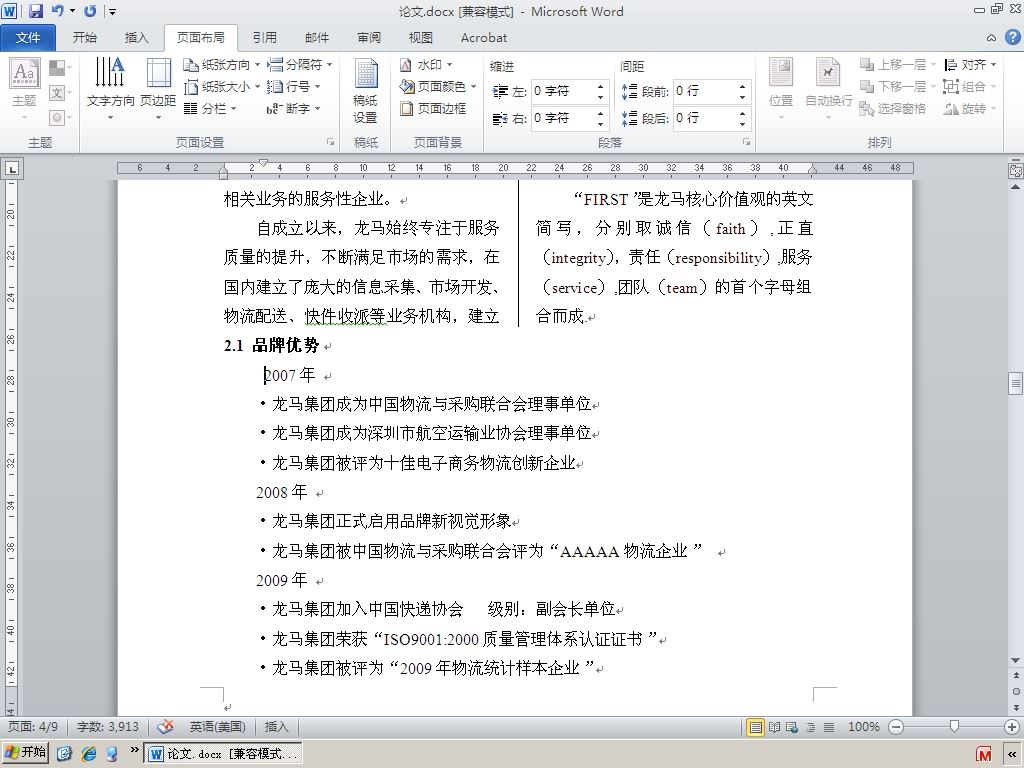Click the Line Numbers (行号) icon

point(274,86)
